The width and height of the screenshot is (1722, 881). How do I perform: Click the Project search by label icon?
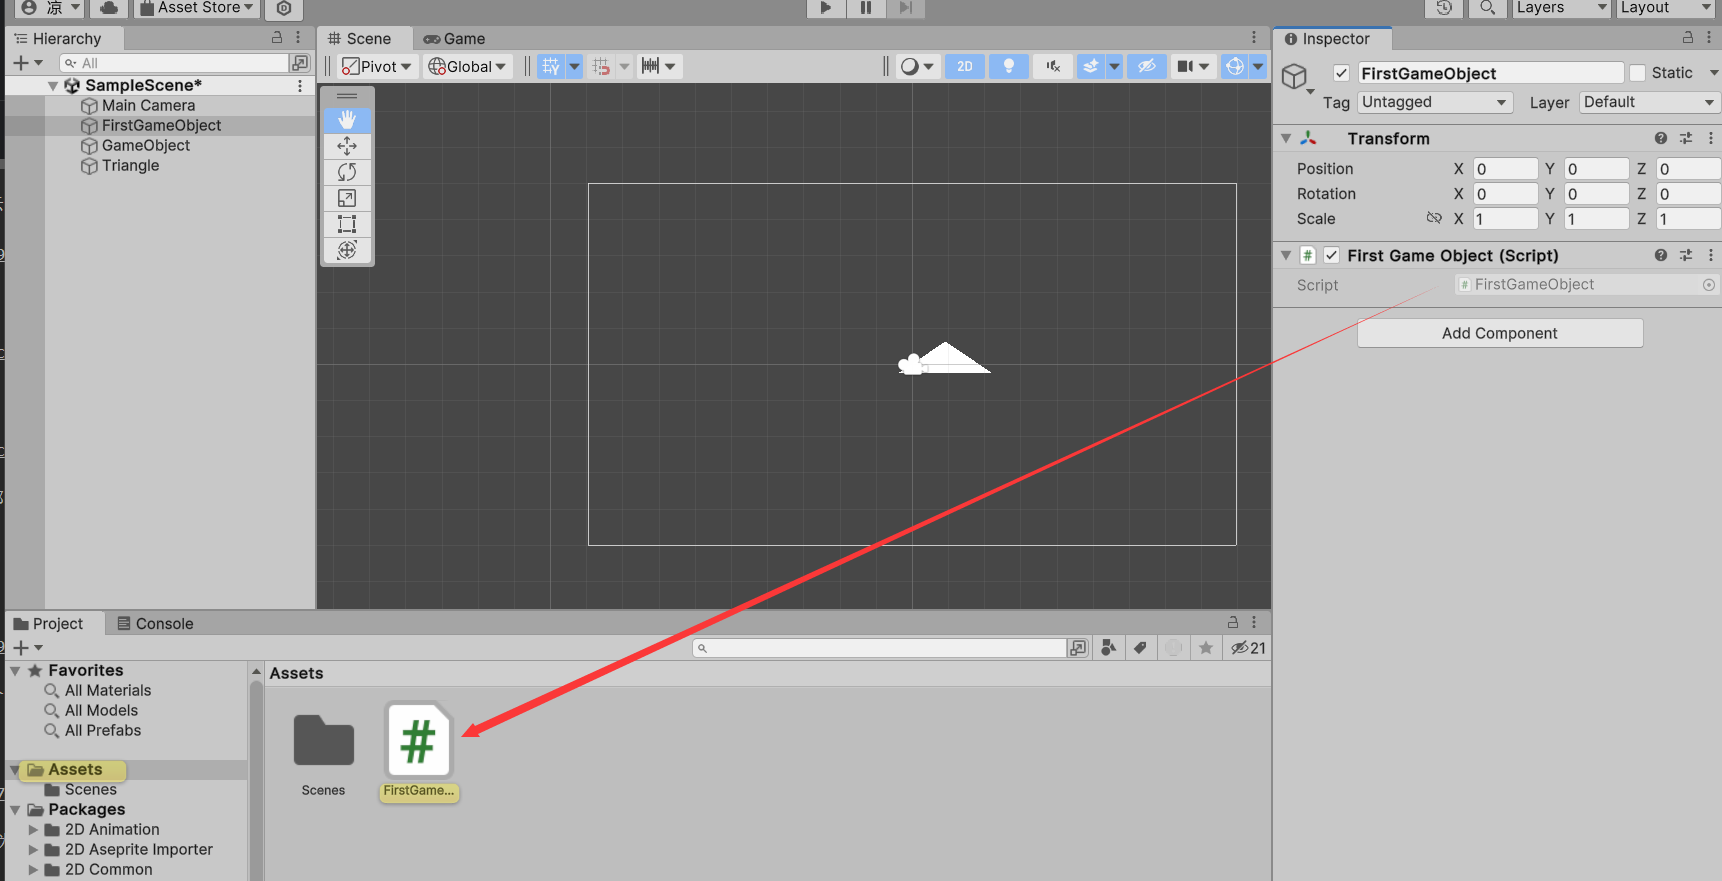[x=1140, y=648]
